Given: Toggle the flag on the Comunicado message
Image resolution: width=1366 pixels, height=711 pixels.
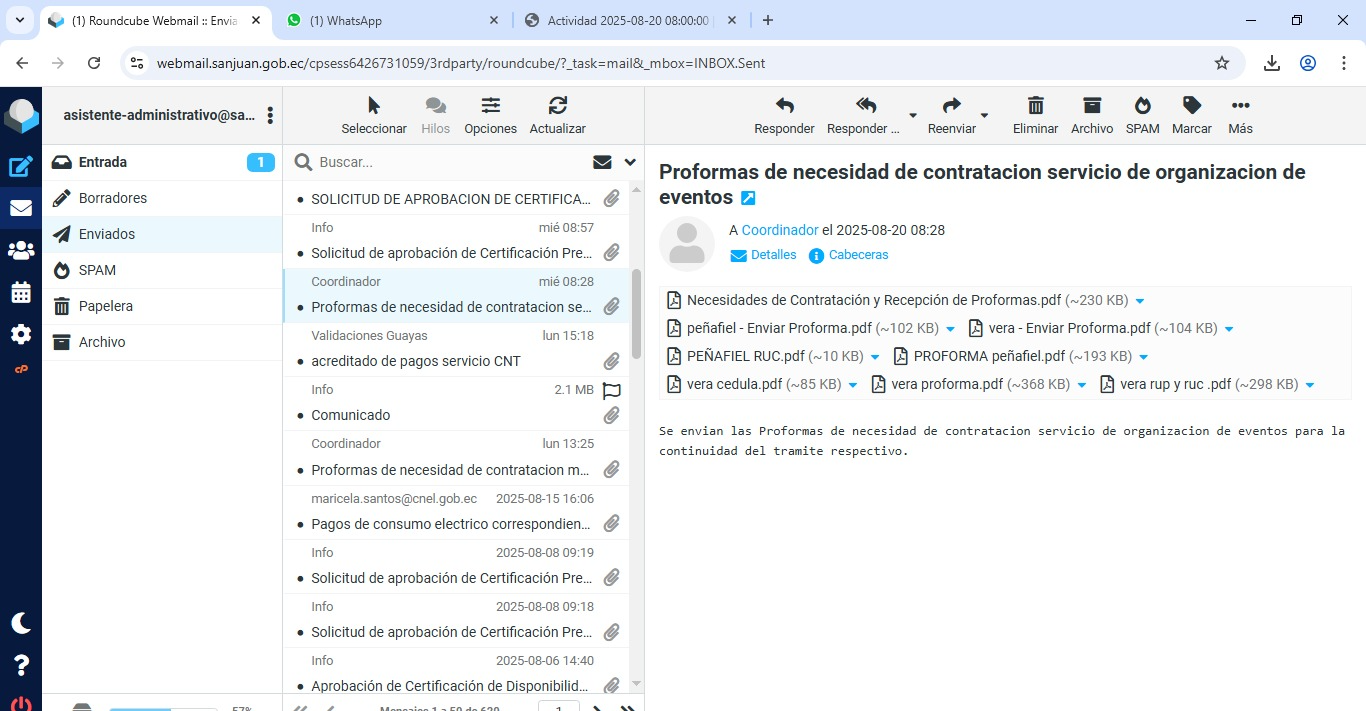Looking at the screenshot, I should (611, 390).
